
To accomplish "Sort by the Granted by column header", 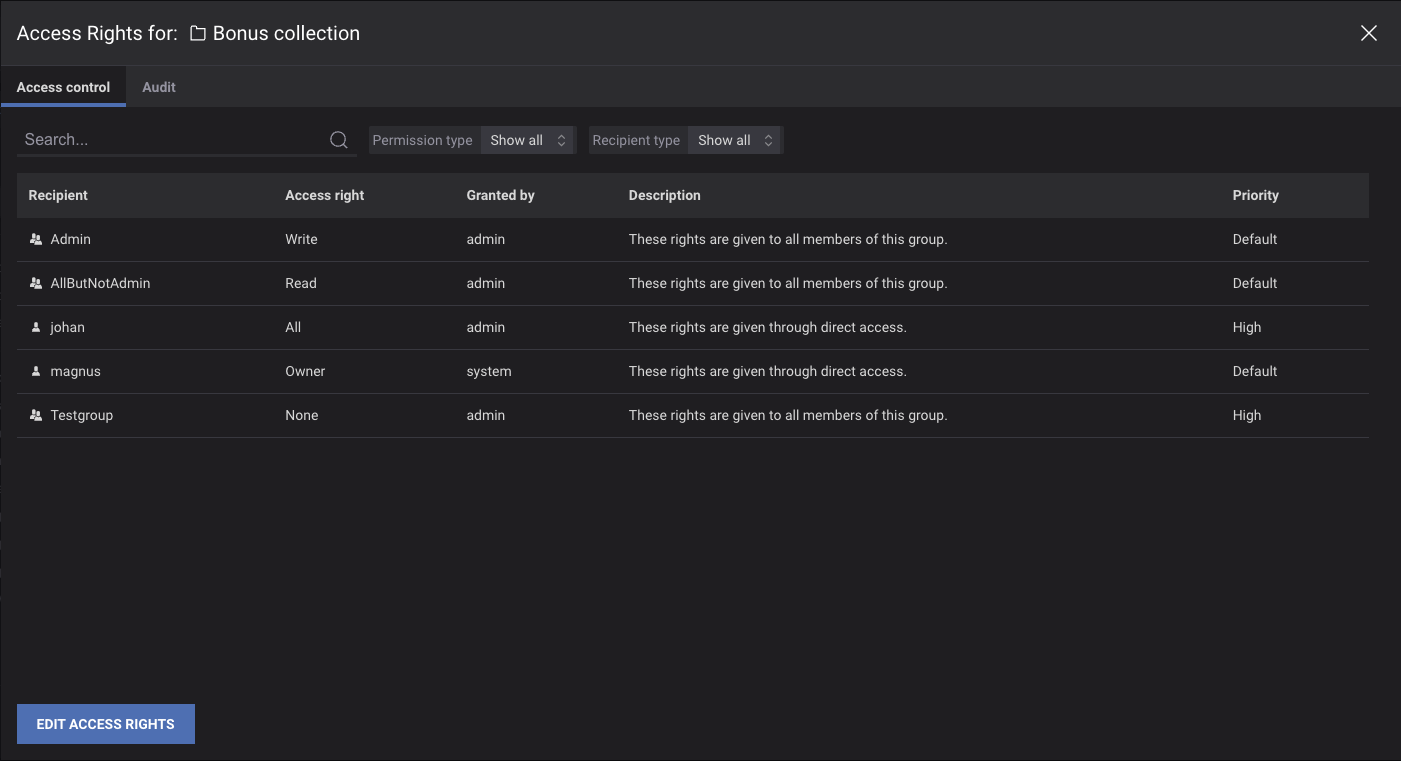I will pos(500,195).
